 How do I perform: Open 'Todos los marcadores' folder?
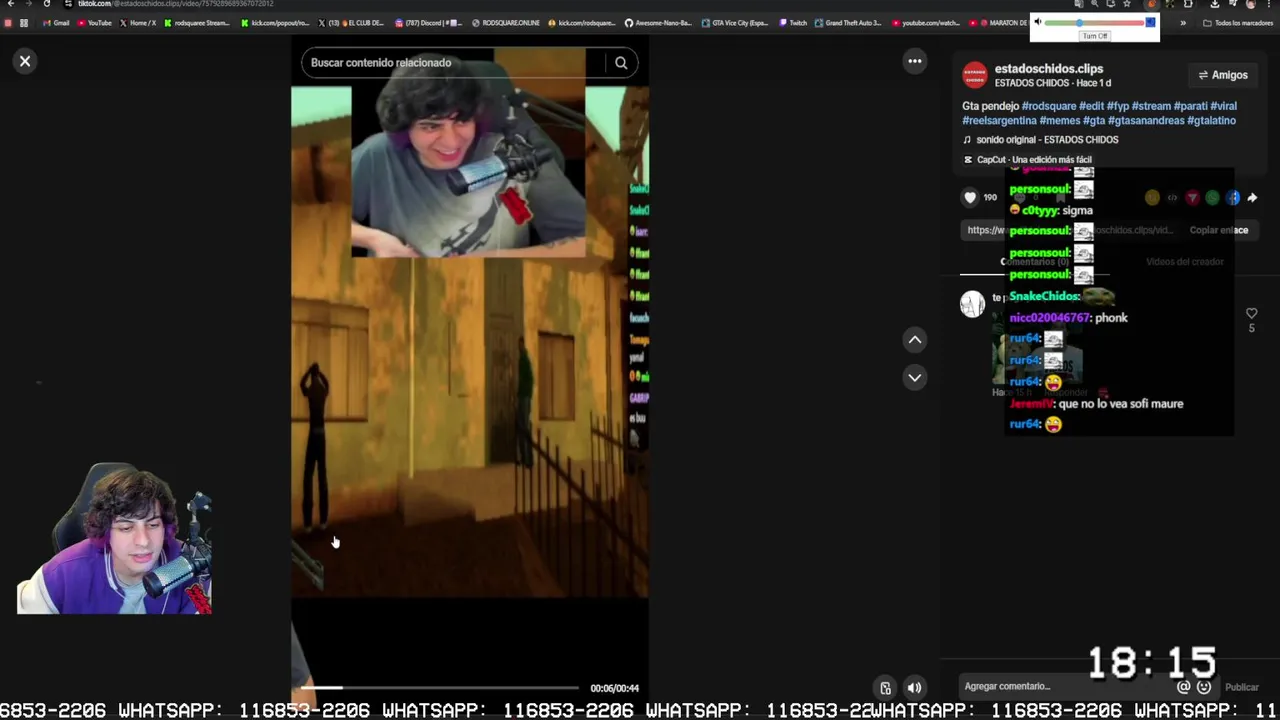coord(1238,23)
